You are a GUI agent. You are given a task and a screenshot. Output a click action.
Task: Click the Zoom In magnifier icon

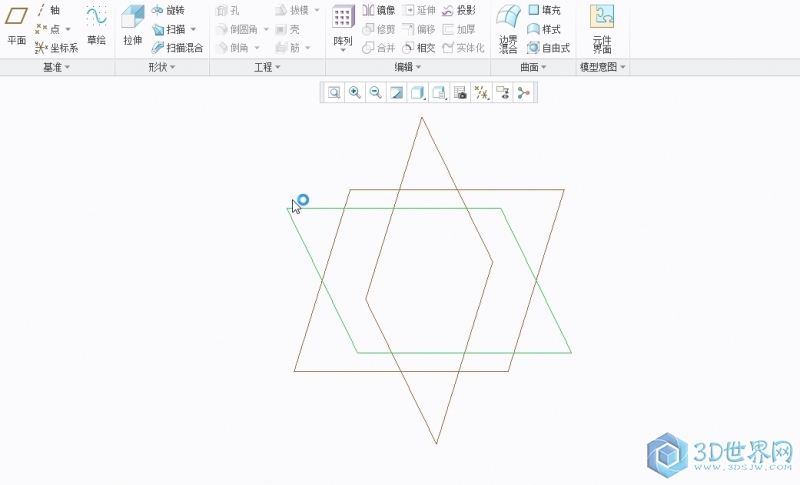(355, 93)
